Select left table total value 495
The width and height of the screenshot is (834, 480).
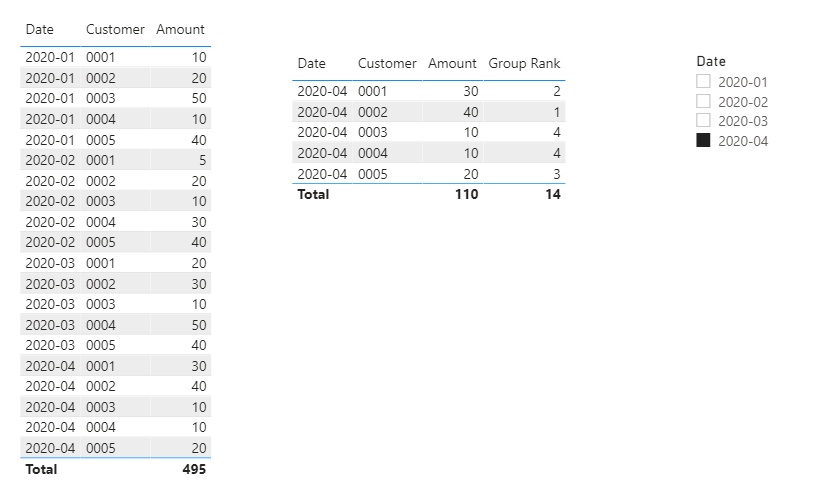coord(194,469)
